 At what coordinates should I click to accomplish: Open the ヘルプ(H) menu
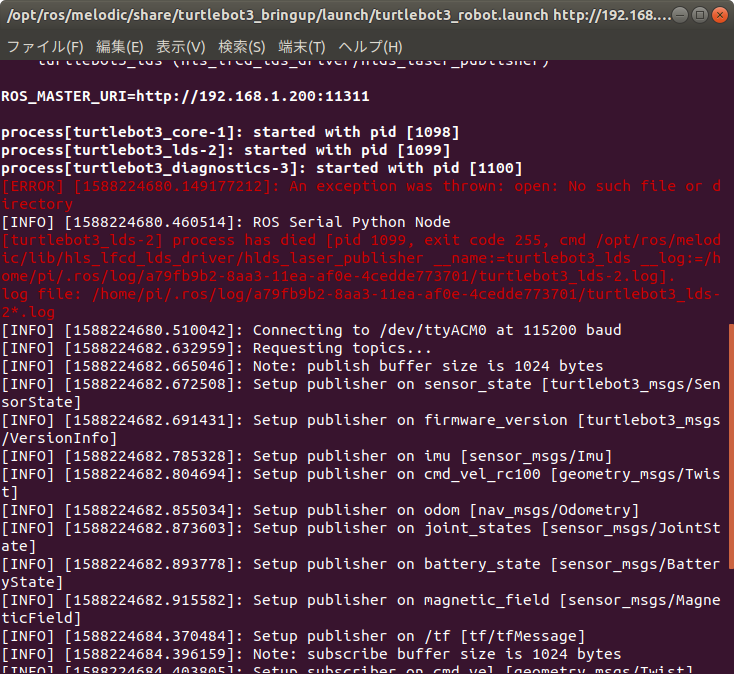(x=370, y=47)
